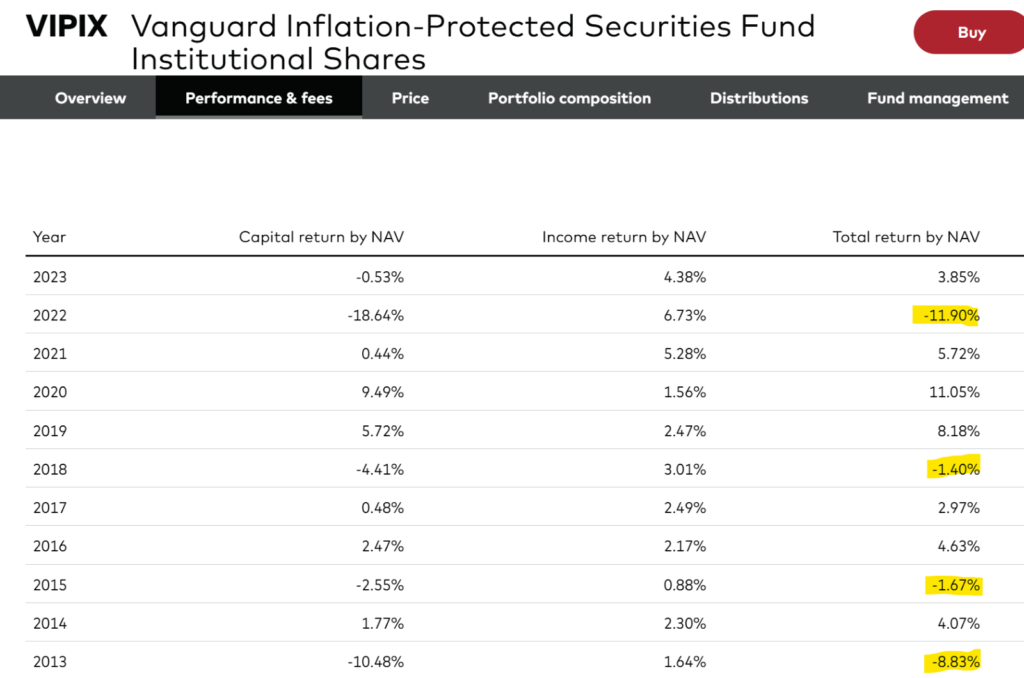Viewport: 1024px width, 678px height.
Task: Open the Distributions tab
Action: coord(759,98)
